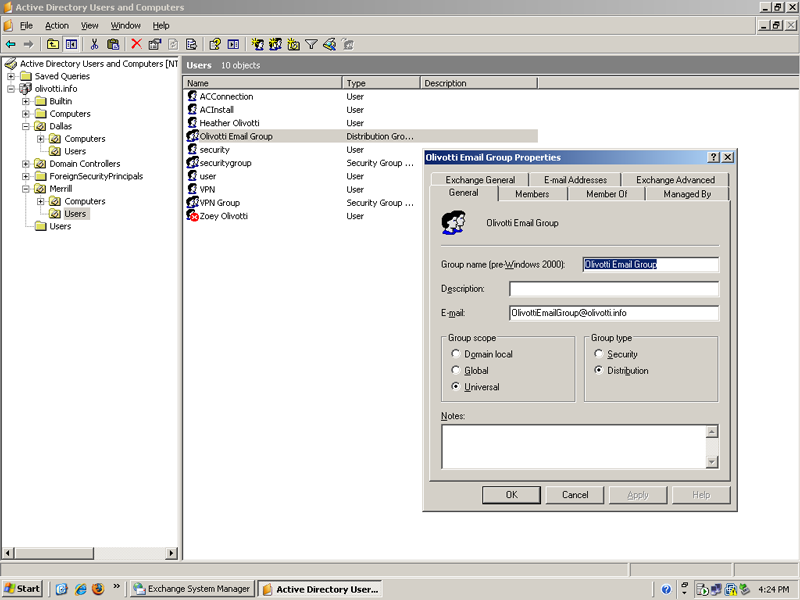Image resolution: width=800 pixels, height=600 pixels.
Task: Click in the Notes text area
Action: [x=574, y=446]
